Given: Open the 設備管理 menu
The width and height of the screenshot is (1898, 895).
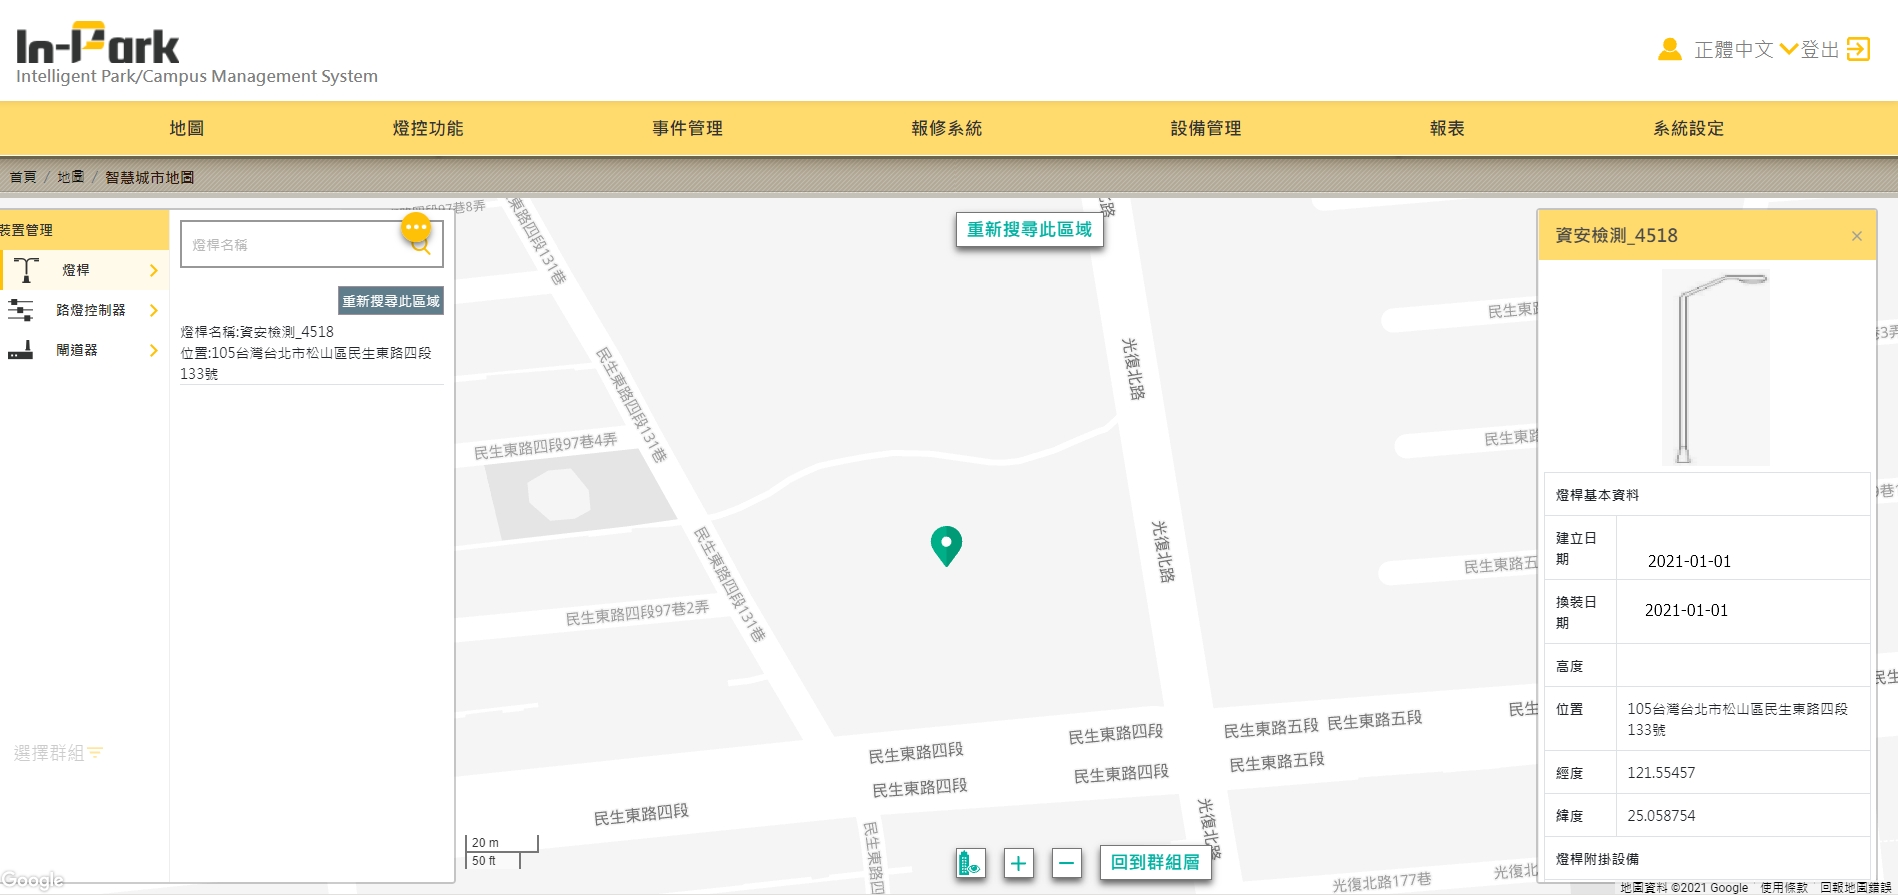Looking at the screenshot, I should point(1206,128).
